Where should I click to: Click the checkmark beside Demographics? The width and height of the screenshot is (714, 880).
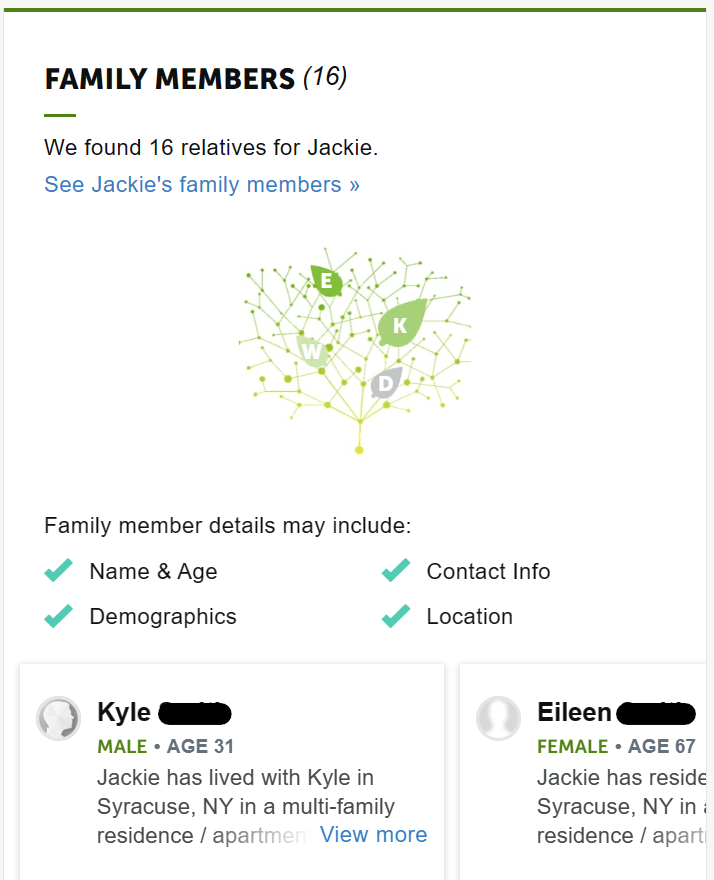pos(58,616)
